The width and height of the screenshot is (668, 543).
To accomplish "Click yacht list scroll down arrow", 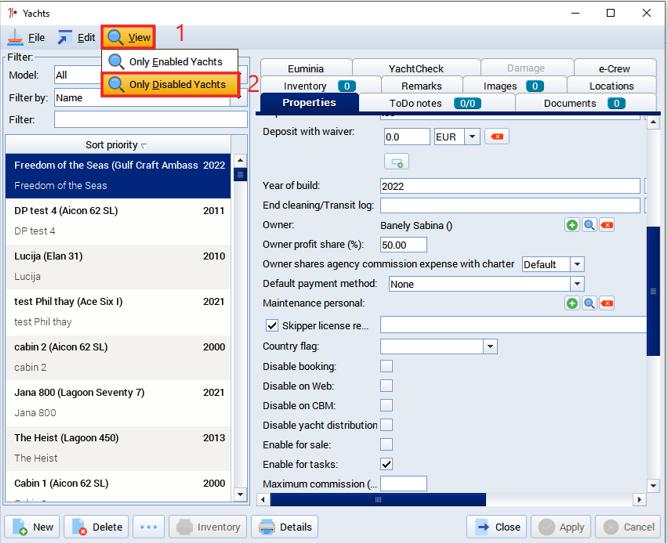I will click(x=240, y=494).
